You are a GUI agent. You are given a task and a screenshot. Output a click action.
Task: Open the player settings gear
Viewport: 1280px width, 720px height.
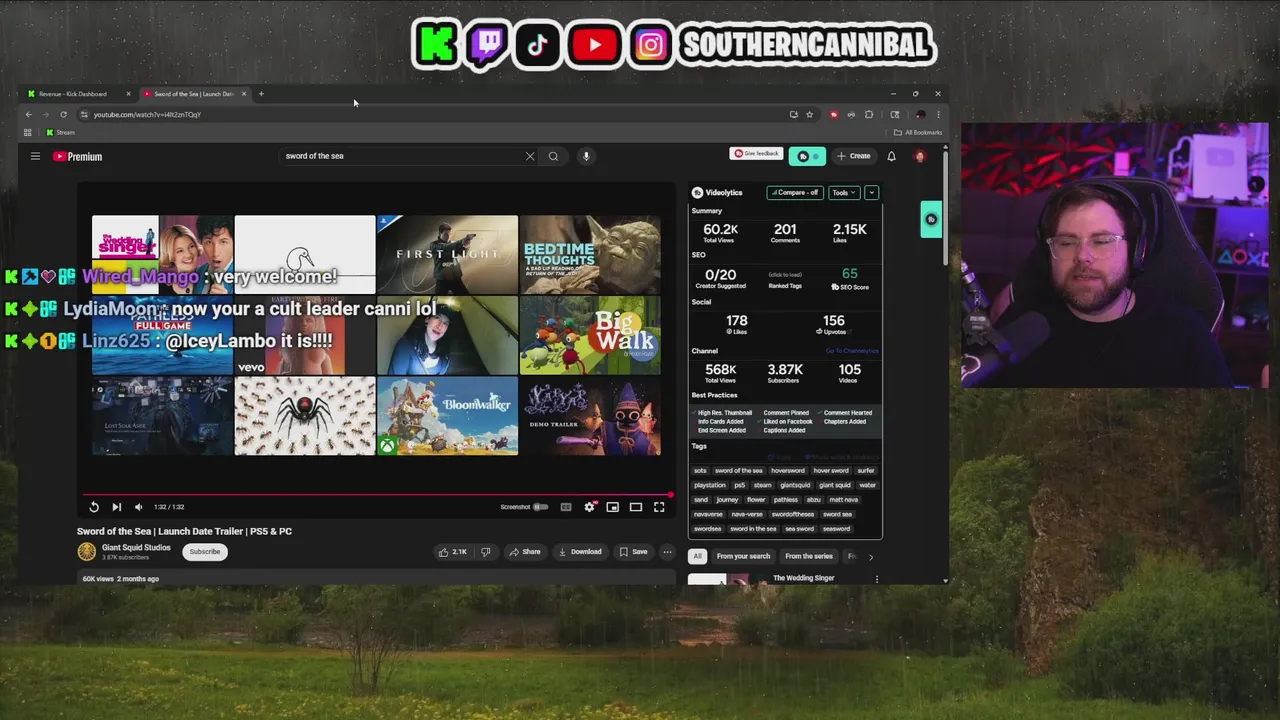click(589, 507)
